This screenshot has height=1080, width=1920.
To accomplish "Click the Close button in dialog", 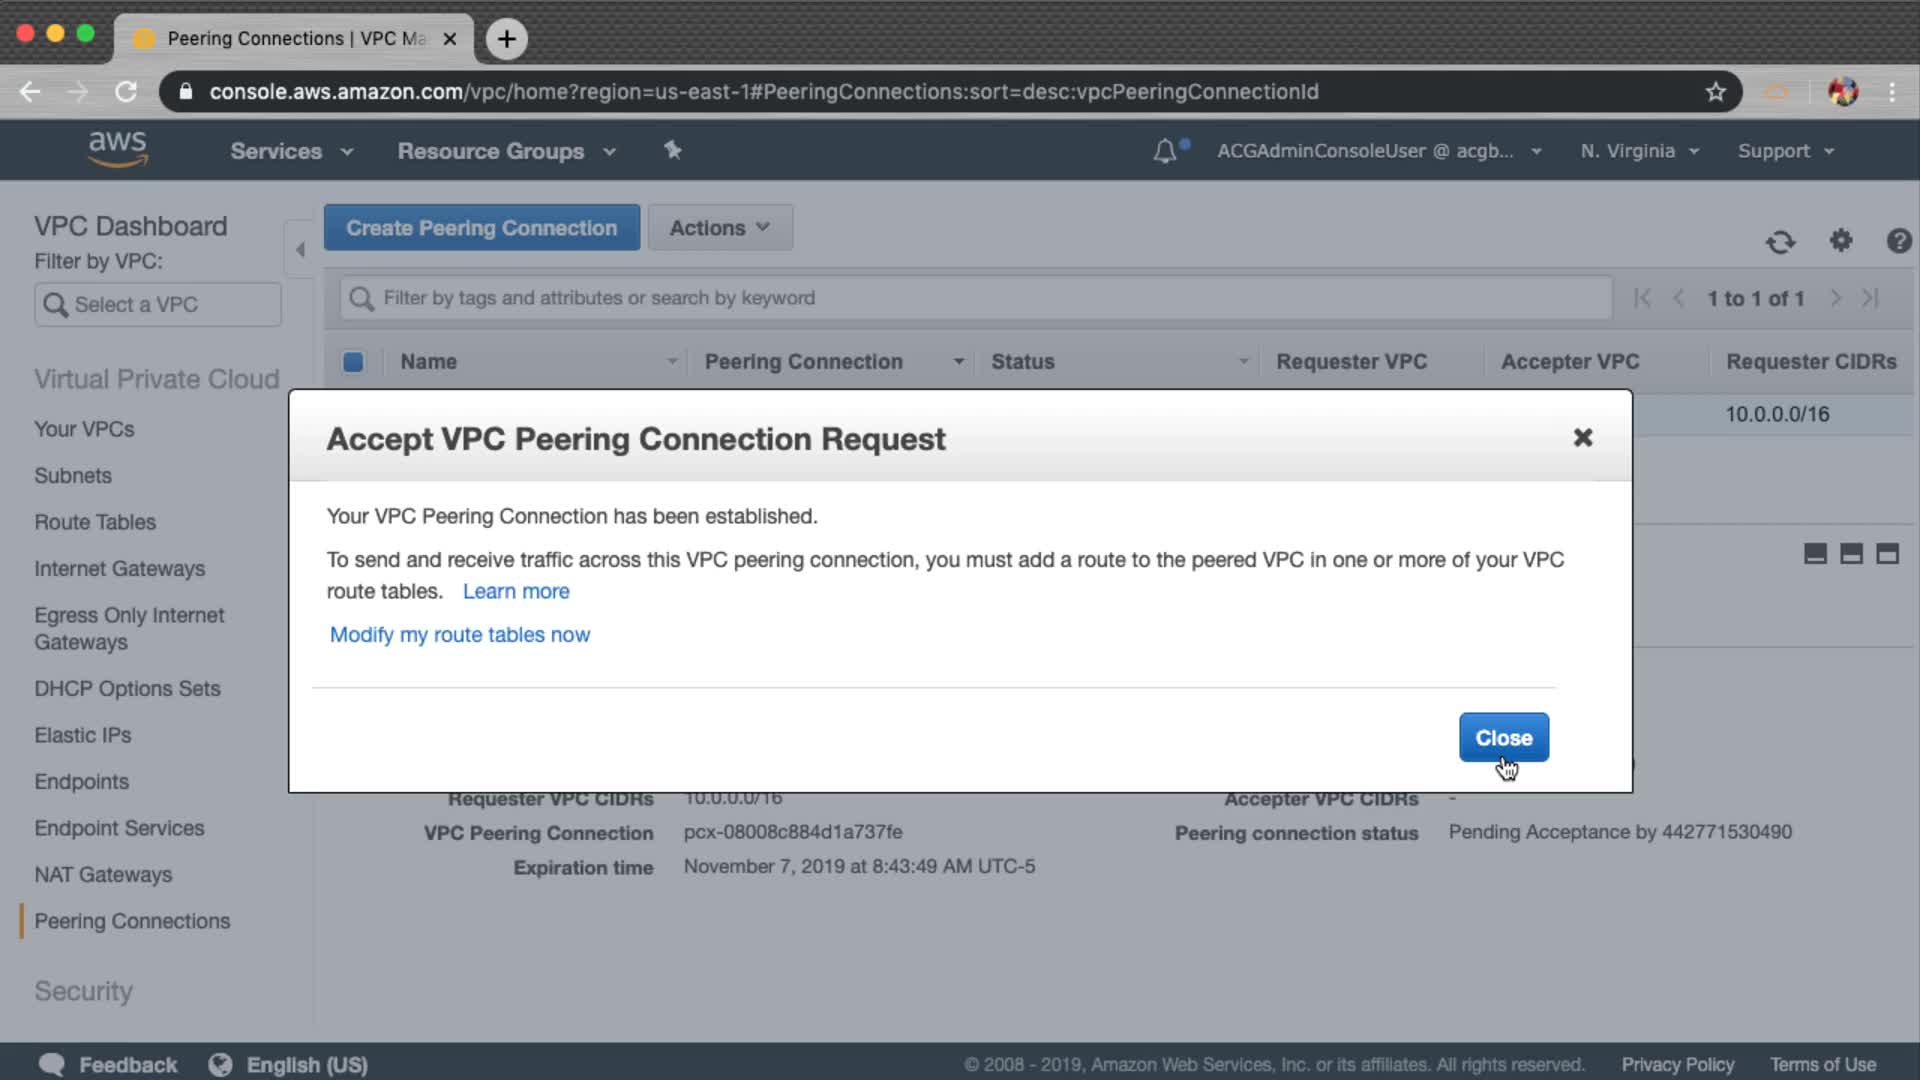I will pos(1503,738).
